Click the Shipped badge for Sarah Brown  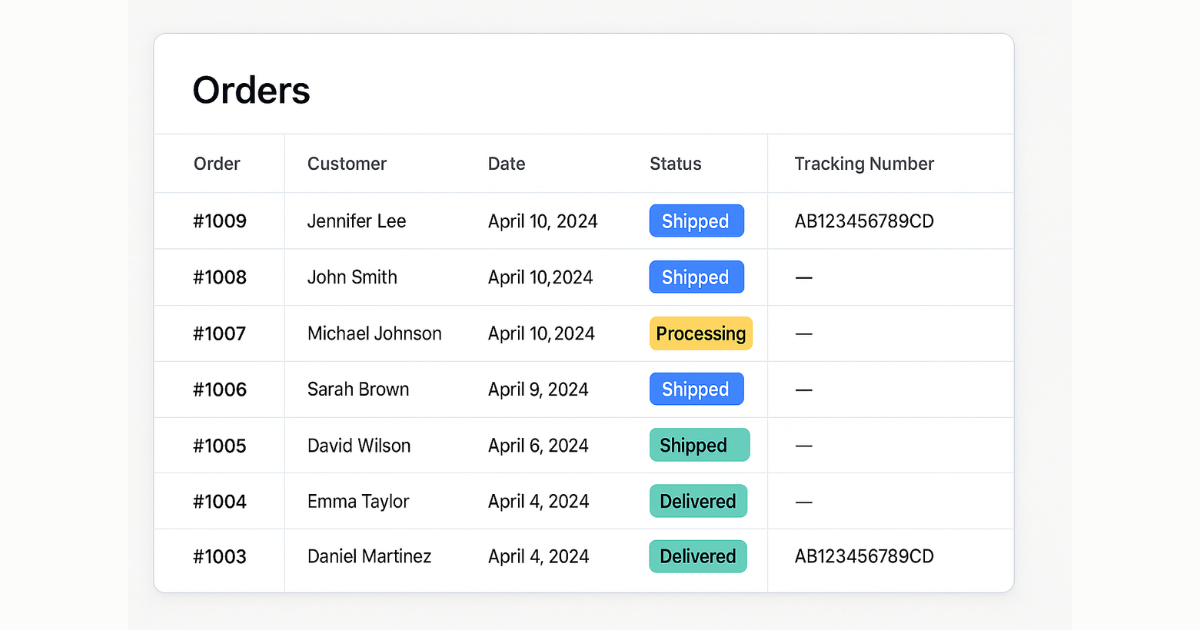coord(697,389)
